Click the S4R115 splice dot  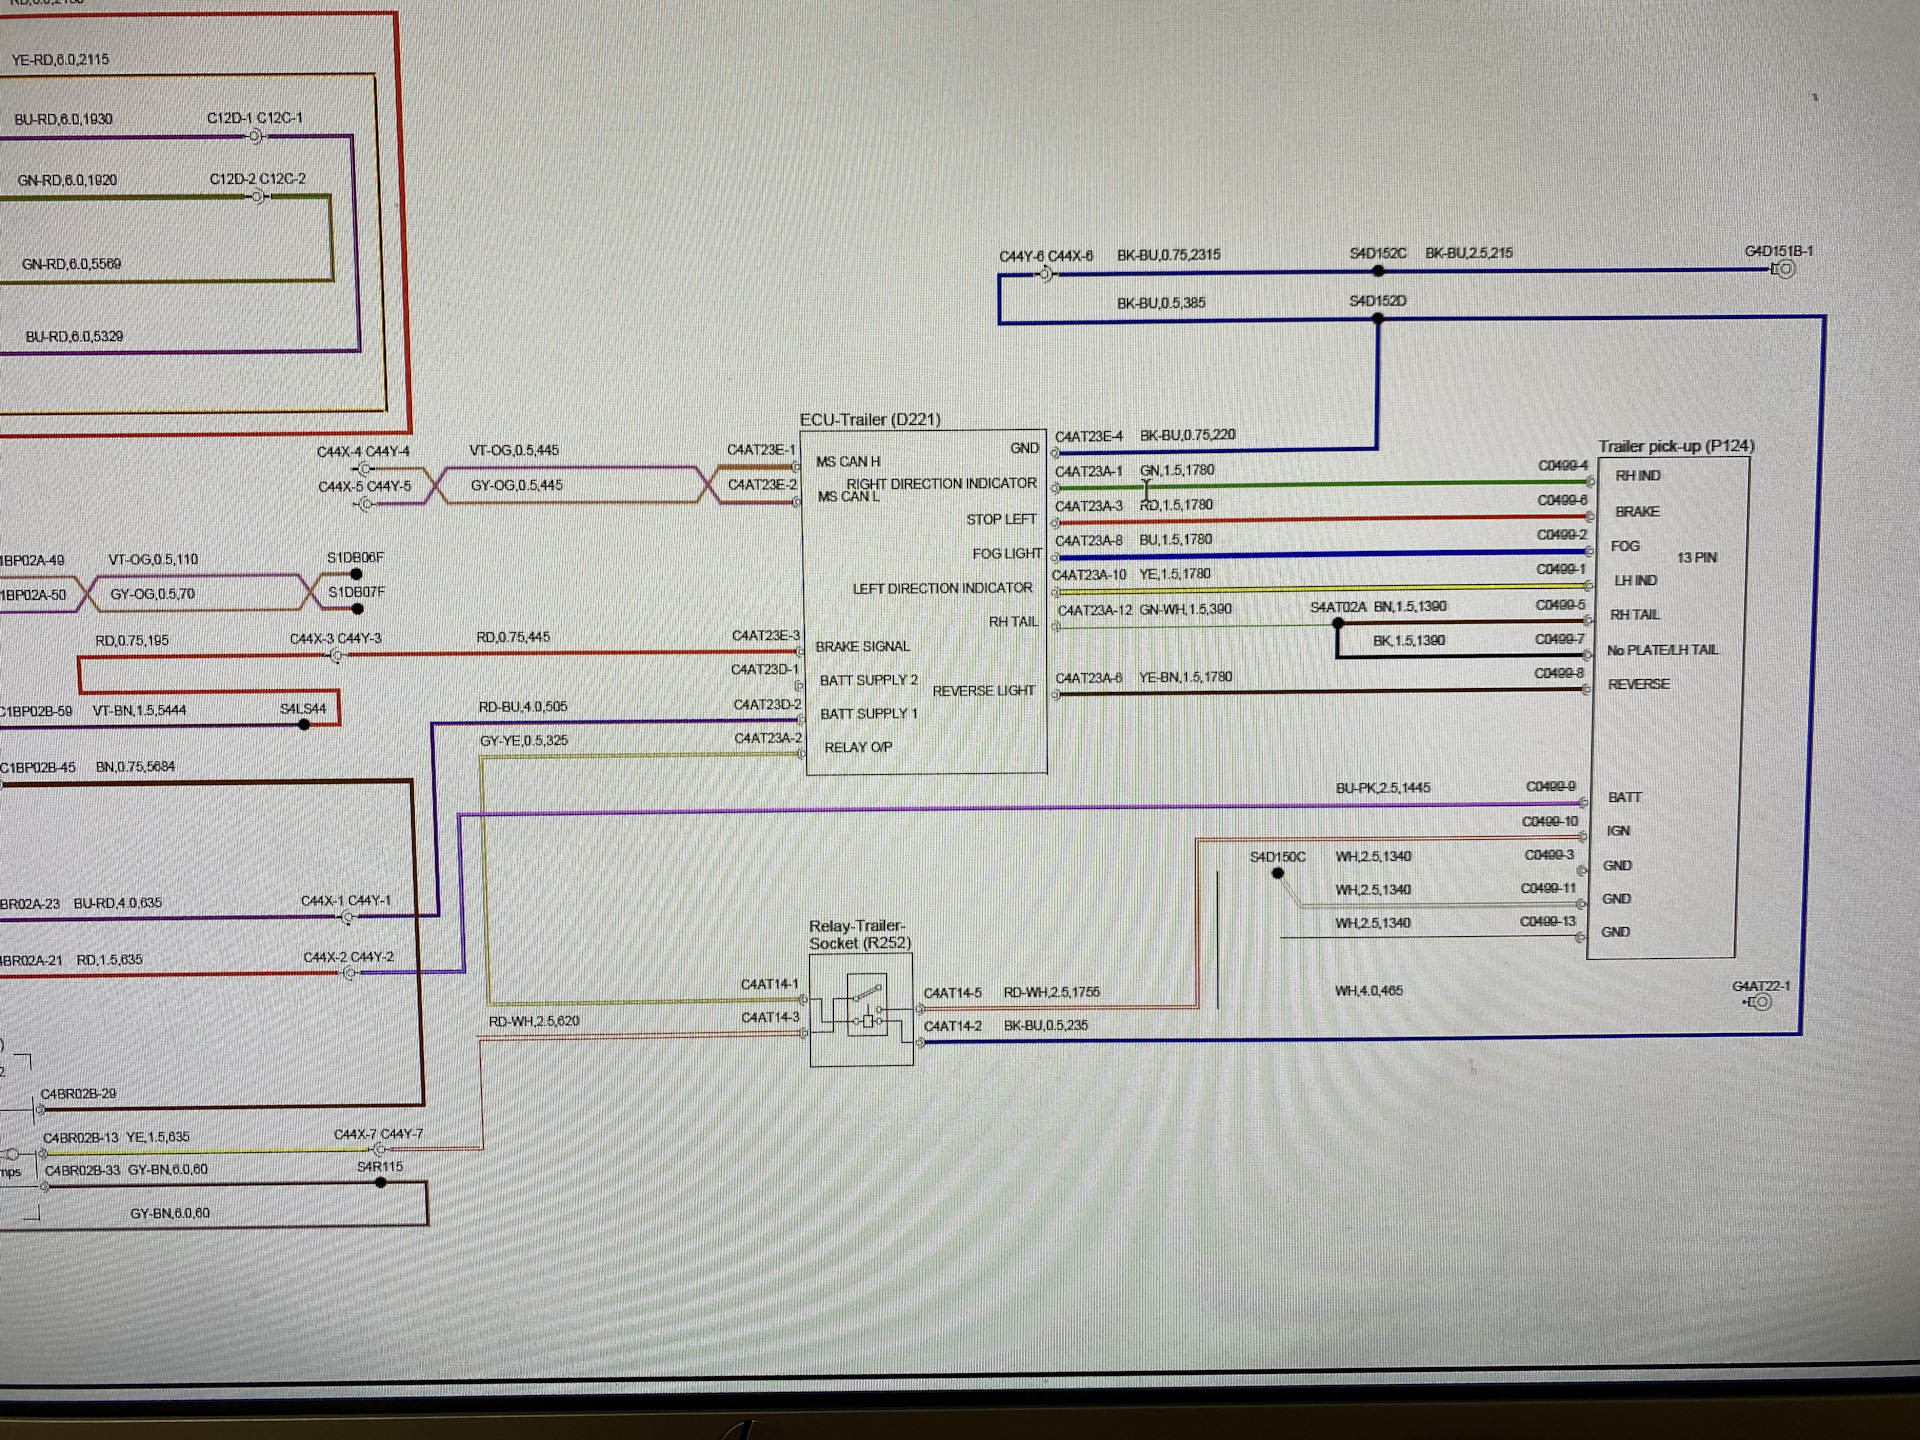pos(380,1183)
